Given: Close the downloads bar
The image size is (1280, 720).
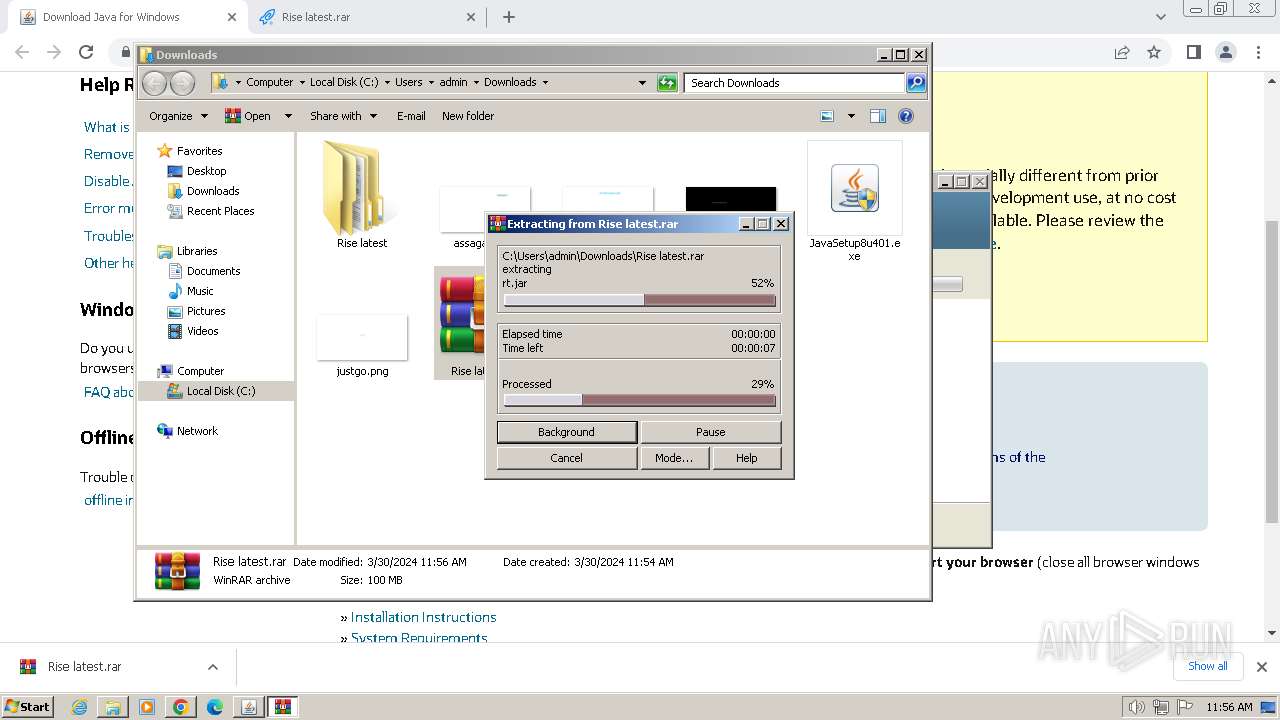Looking at the screenshot, I should 1261,667.
